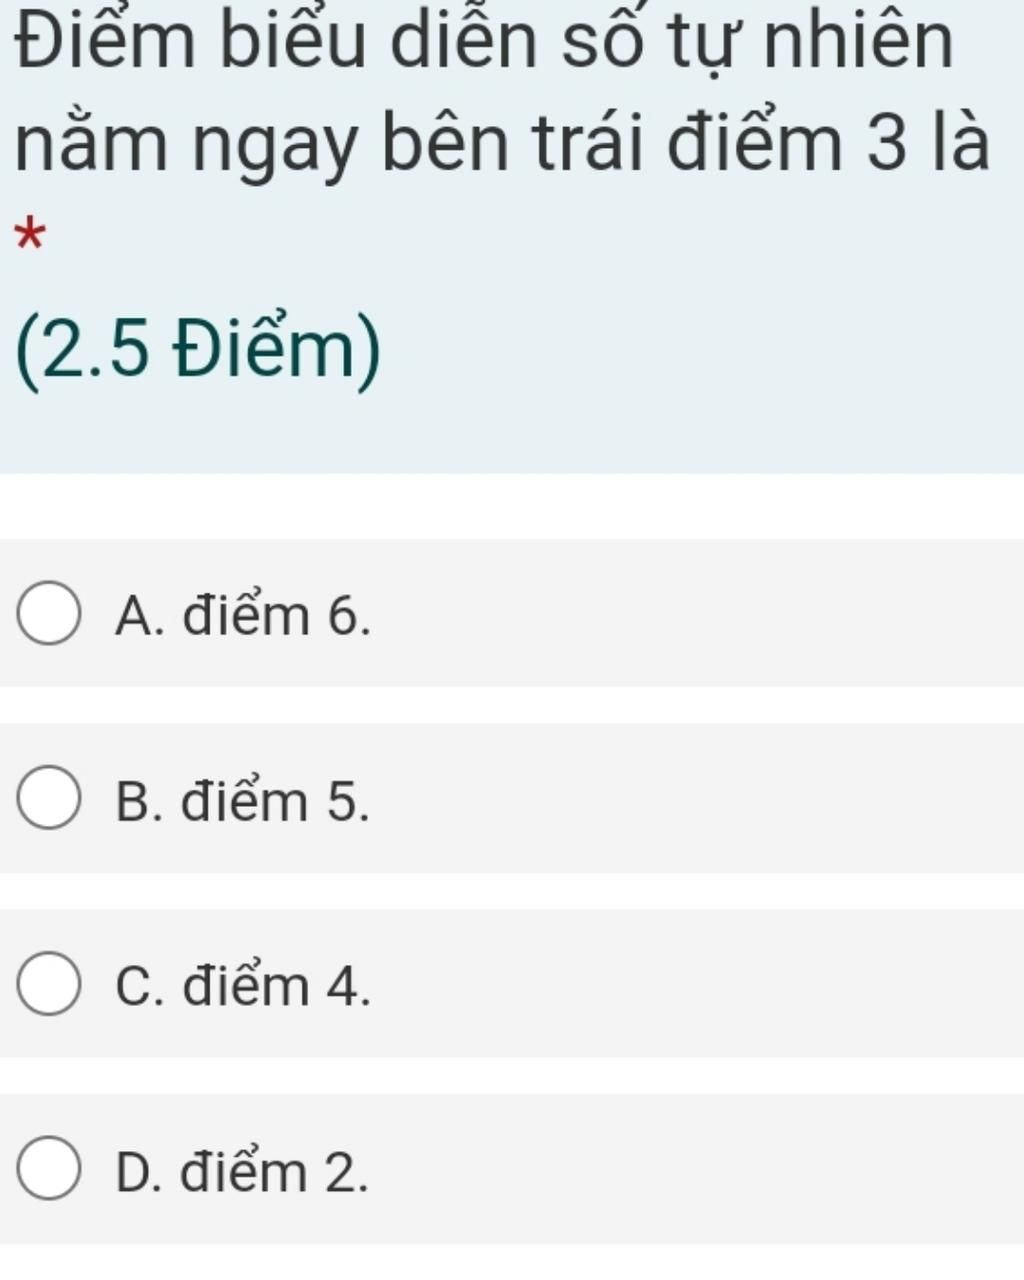Click the answer text 'A. điểm 6.'

coord(242,614)
